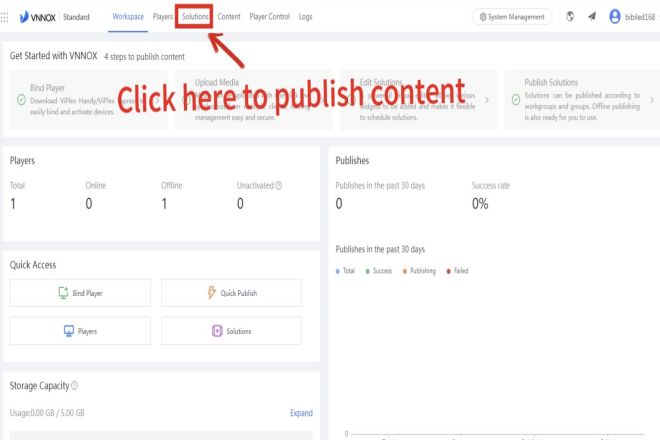Screen dimensions: 660x440
Task: Select the '4 steps to publish content' text
Action: 144,57
